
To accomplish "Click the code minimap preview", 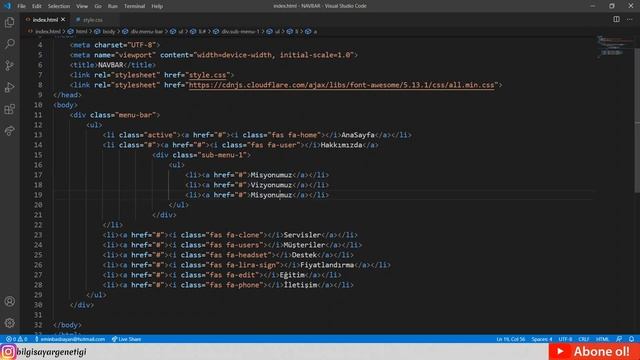I will point(614,47).
